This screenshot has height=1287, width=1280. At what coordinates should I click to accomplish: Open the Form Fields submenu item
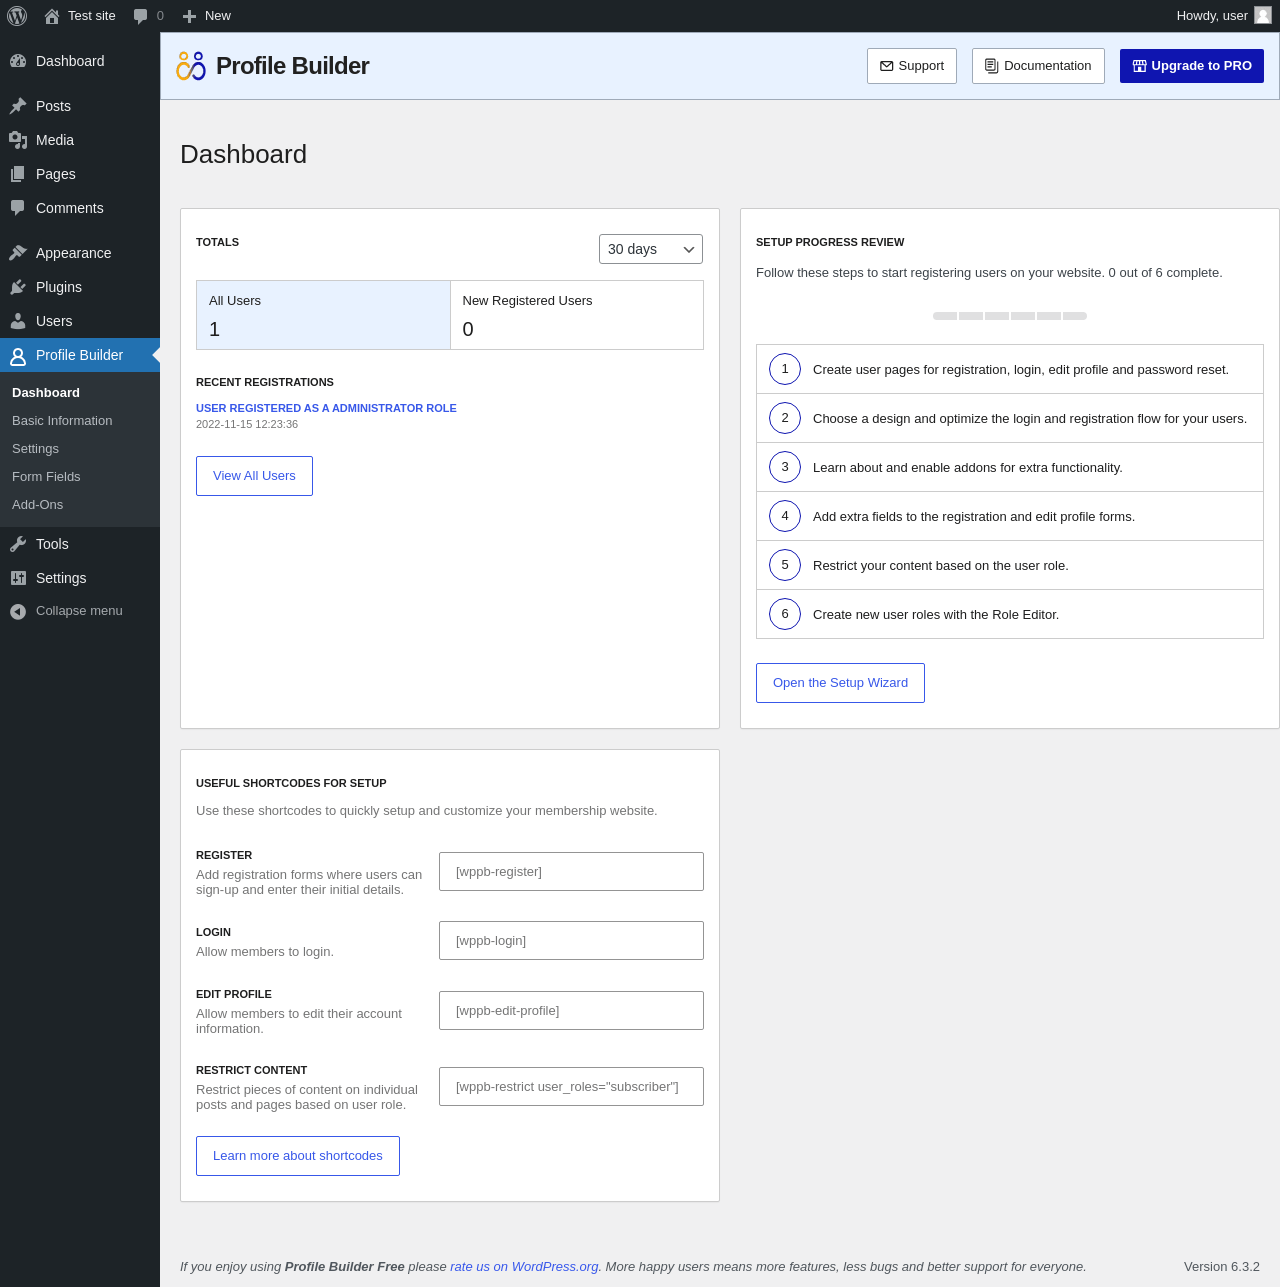pos(46,477)
